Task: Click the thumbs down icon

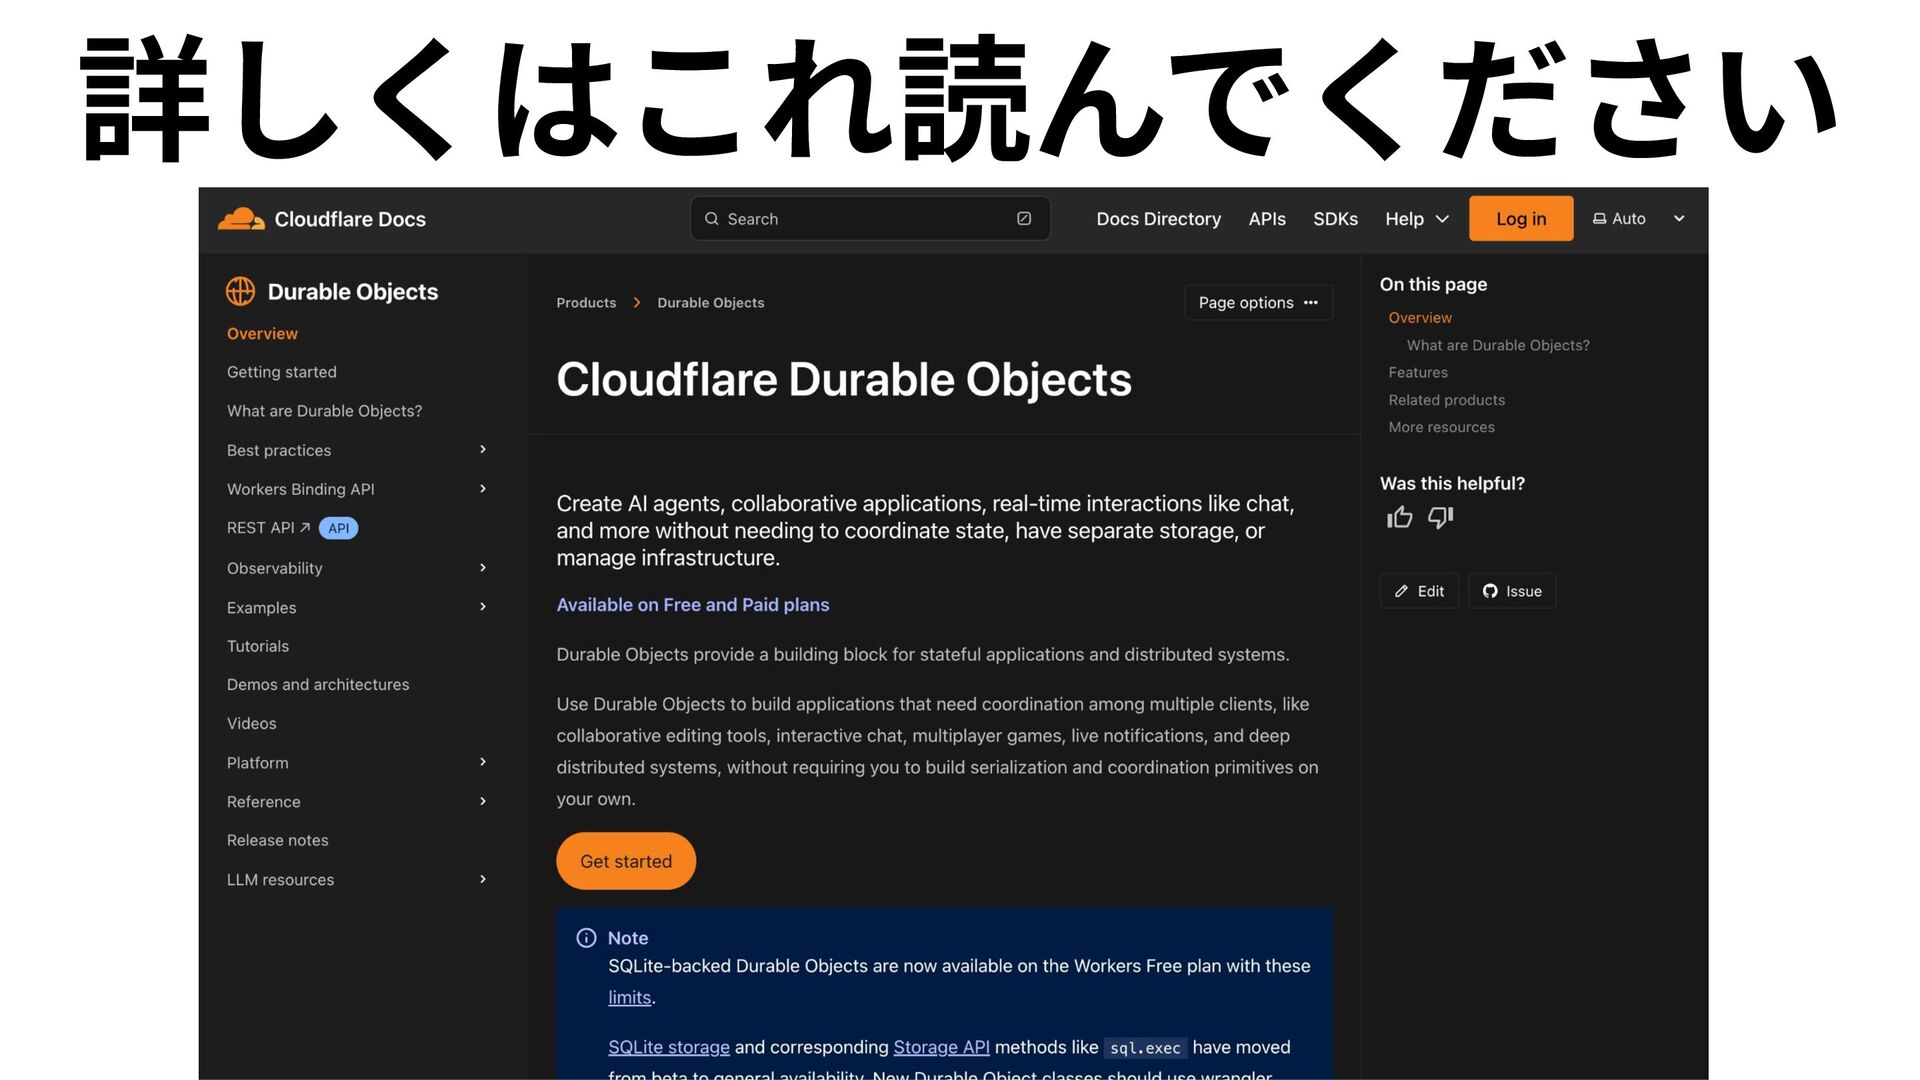Action: tap(1440, 517)
